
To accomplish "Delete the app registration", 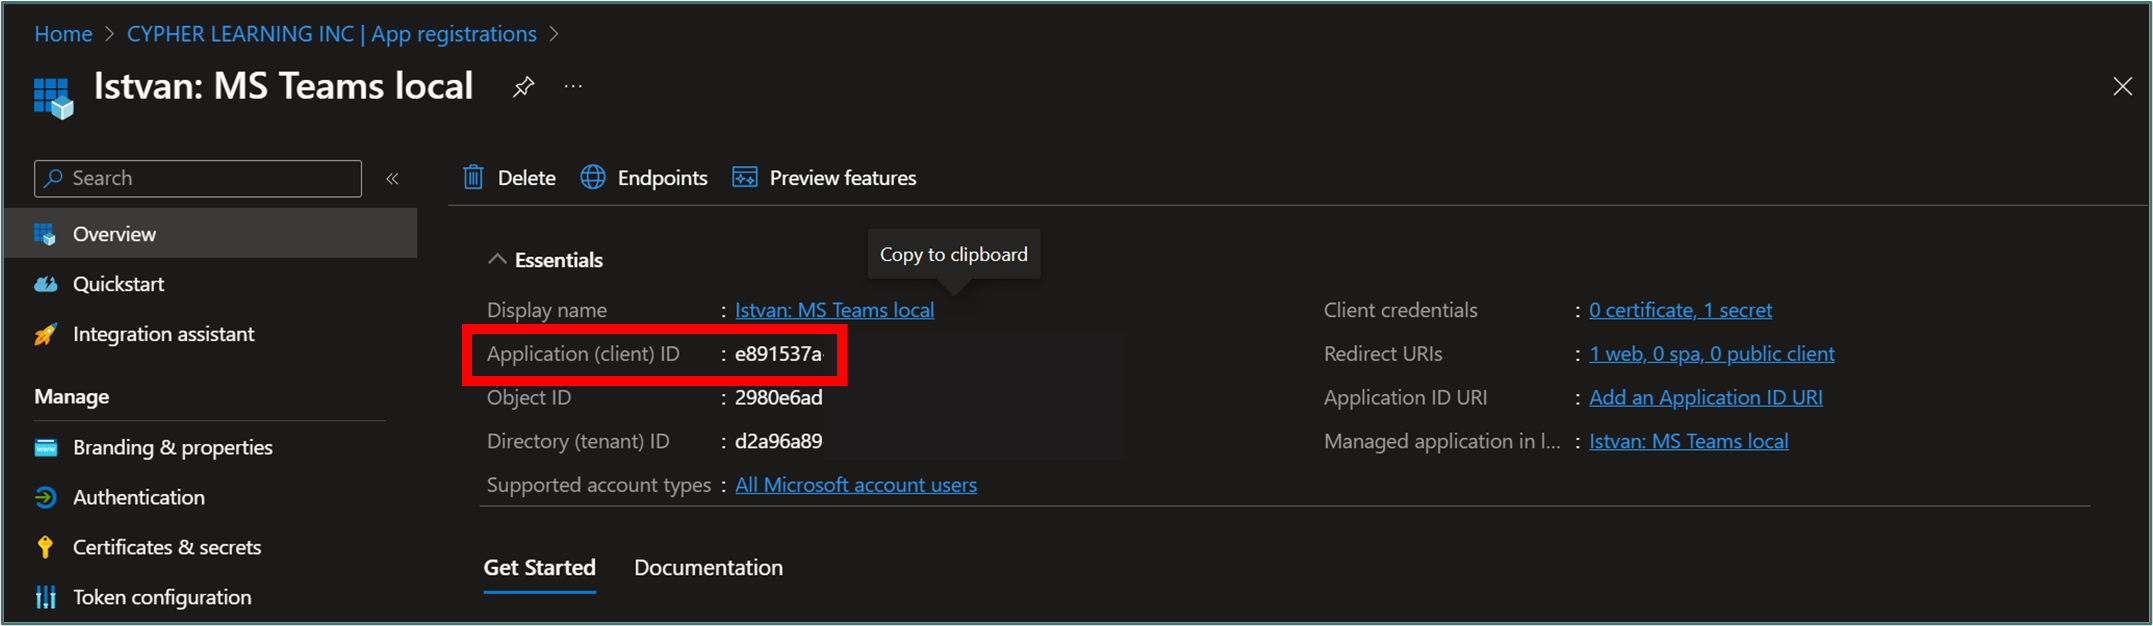I will [510, 178].
